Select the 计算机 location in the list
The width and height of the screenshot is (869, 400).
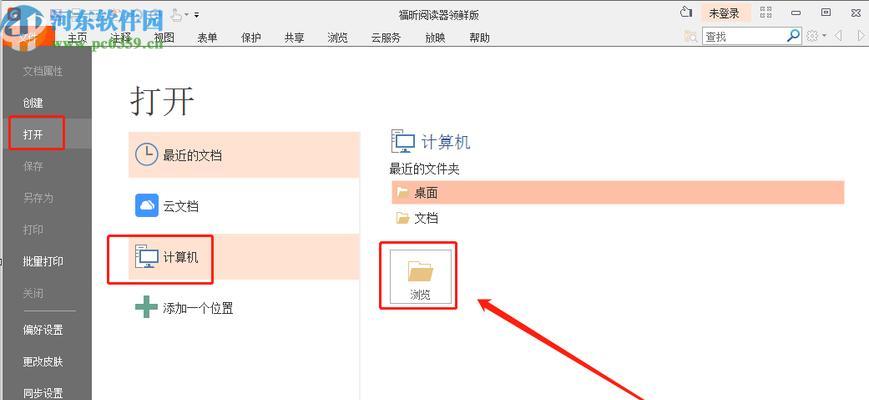pos(244,257)
